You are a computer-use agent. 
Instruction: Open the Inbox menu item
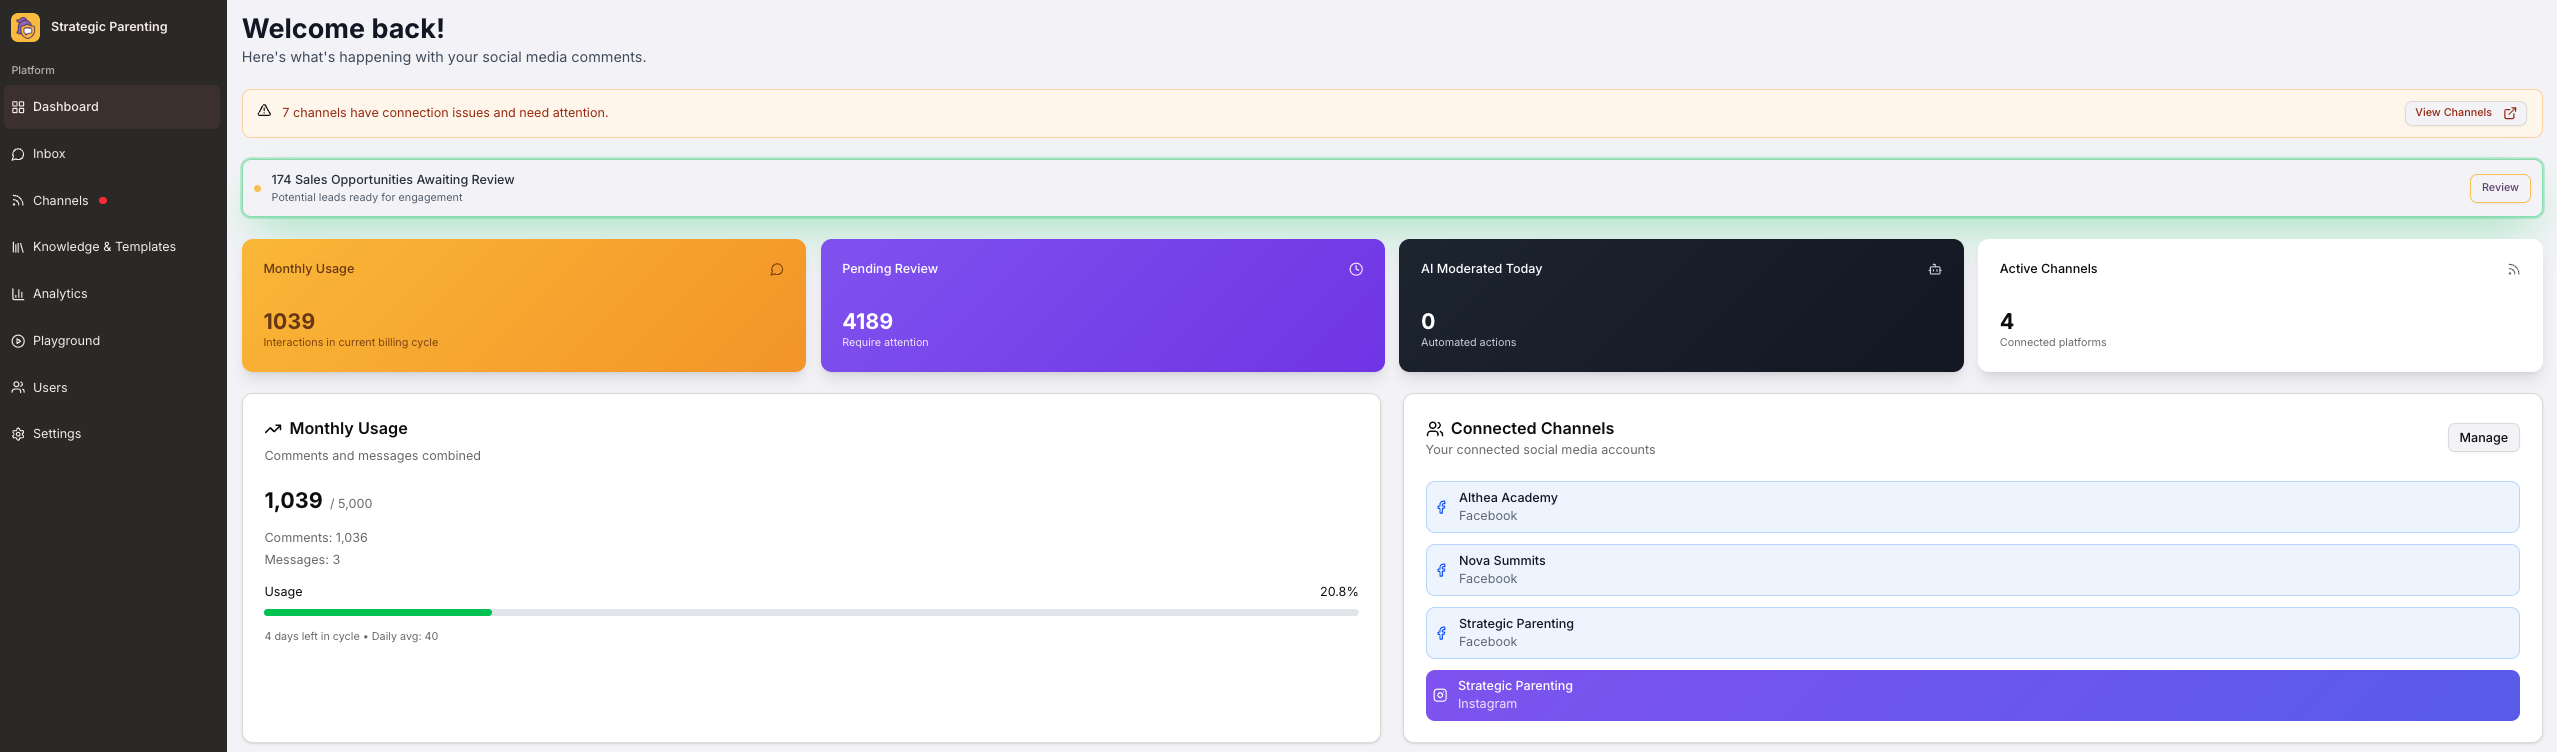(x=112, y=154)
